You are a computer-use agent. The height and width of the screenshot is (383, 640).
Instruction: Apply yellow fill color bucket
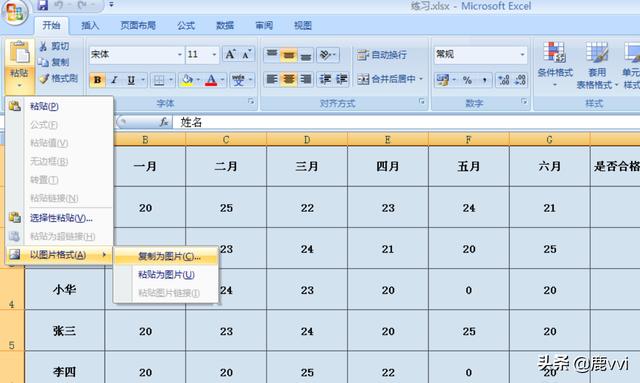[x=187, y=80]
